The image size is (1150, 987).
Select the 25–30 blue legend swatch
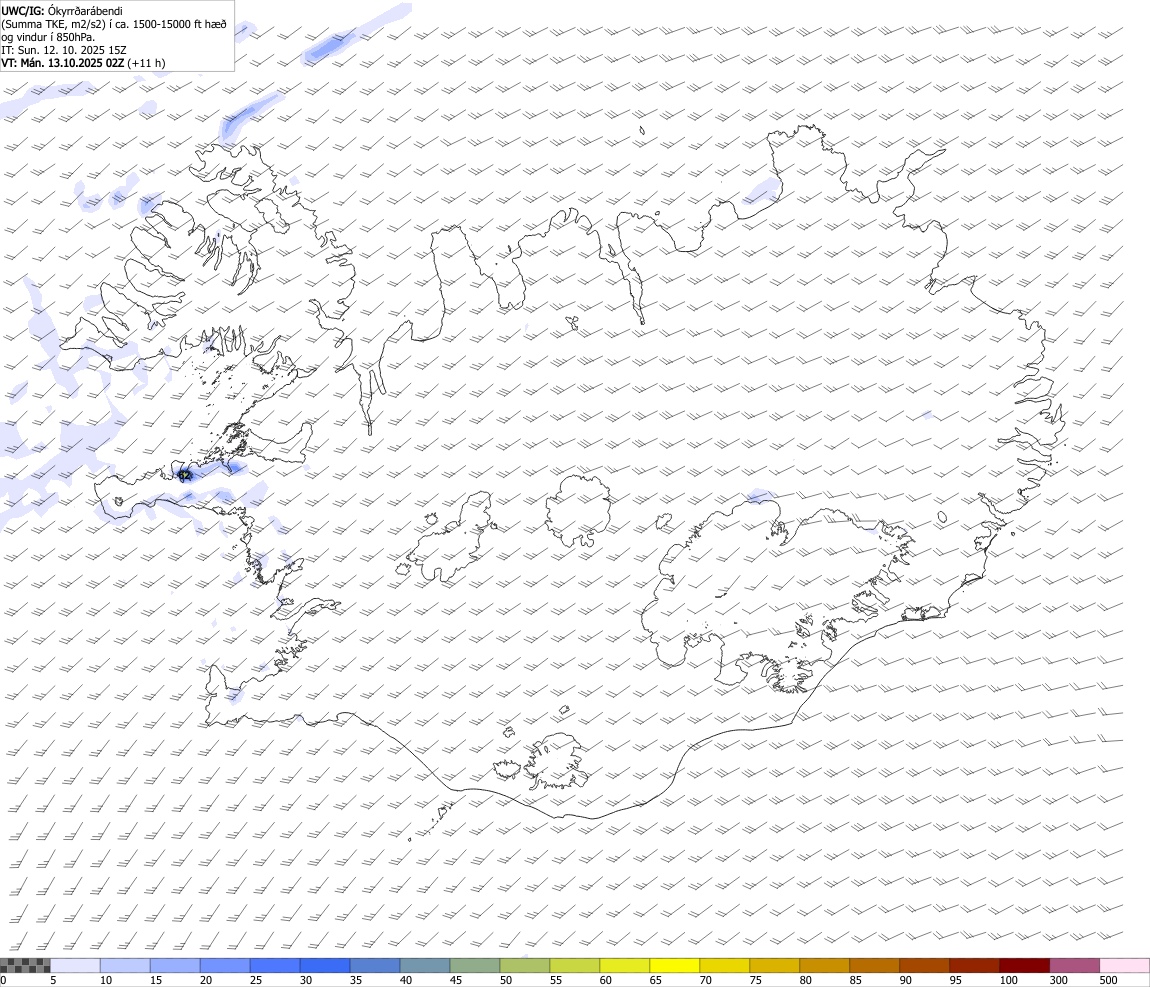pyautogui.click(x=275, y=965)
